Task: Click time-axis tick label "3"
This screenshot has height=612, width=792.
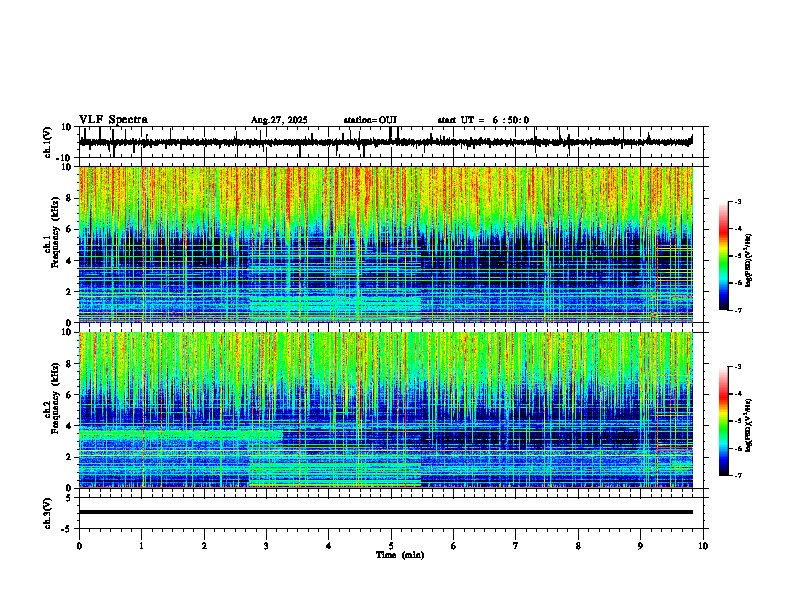Action: pyautogui.click(x=266, y=546)
